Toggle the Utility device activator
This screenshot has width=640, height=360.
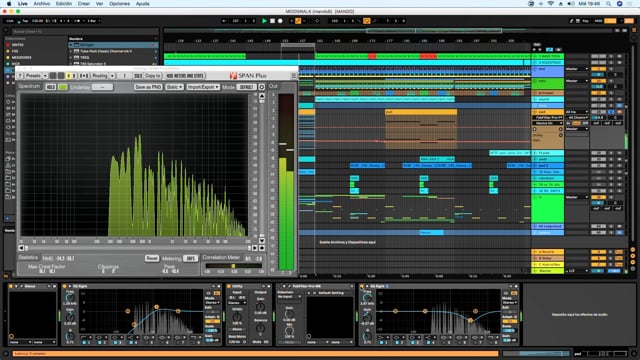[229, 287]
